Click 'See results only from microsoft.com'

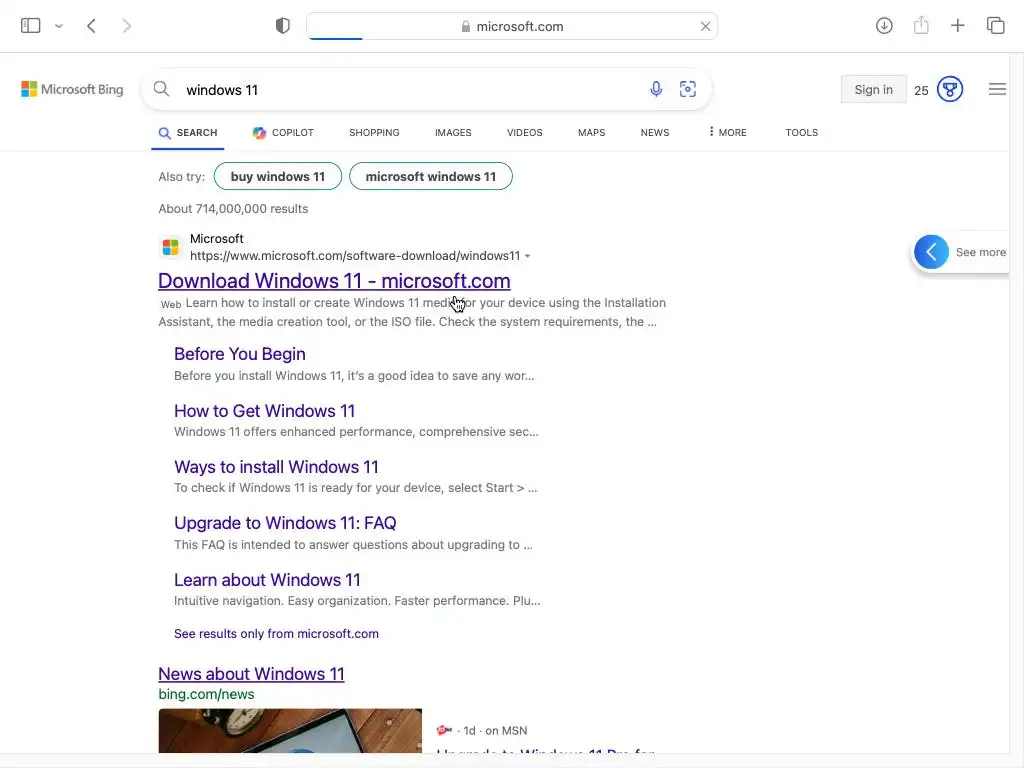(x=276, y=633)
